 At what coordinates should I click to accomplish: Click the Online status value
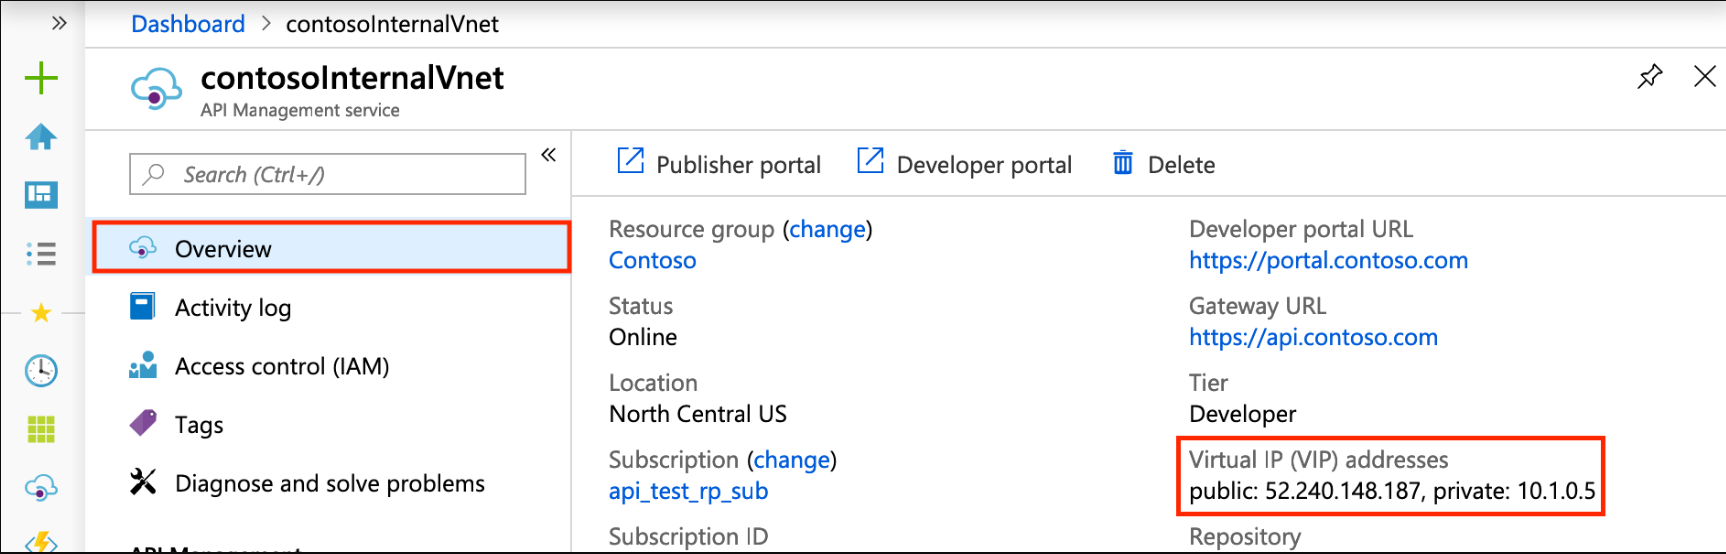[x=643, y=337]
